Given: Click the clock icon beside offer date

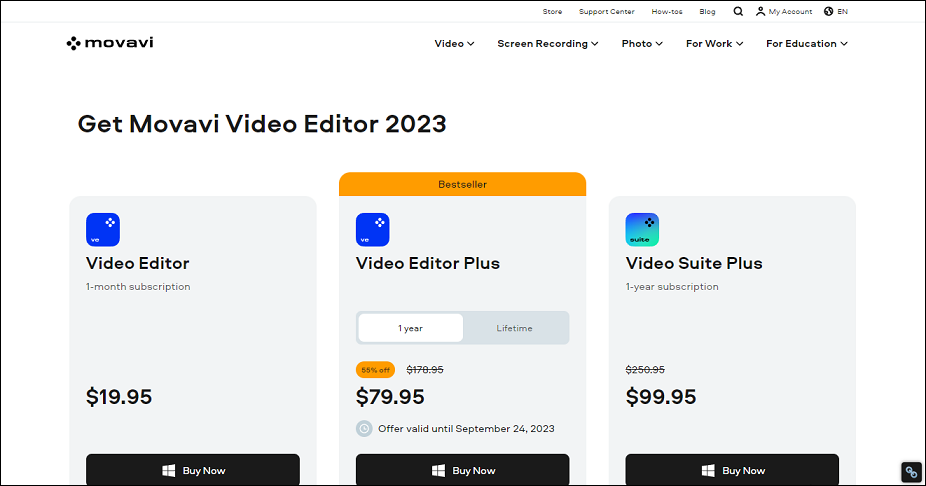Looking at the screenshot, I should (x=364, y=429).
